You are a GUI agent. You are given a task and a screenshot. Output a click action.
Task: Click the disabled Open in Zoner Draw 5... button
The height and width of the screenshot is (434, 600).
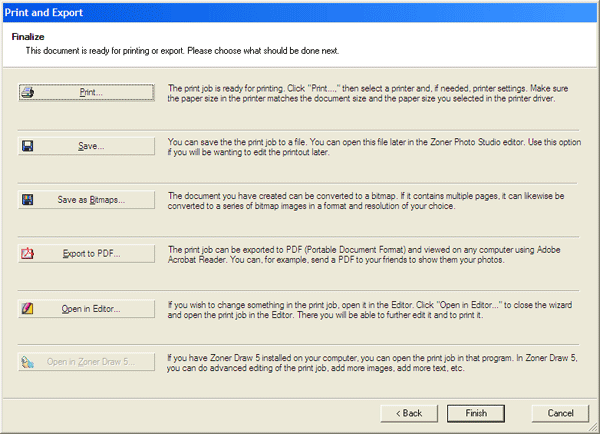pyautogui.click(x=87, y=362)
